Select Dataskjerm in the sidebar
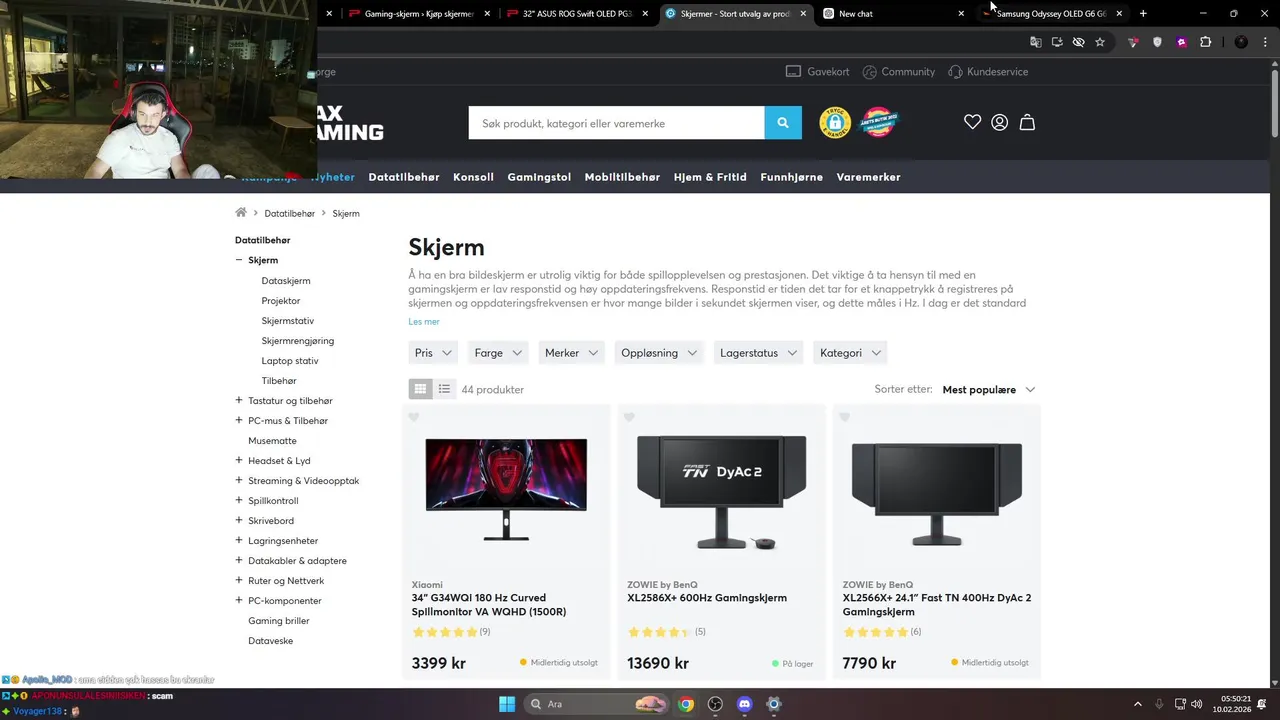Image resolution: width=1280 pixels, height=720 pixels. pyautogui.click(x=286, y=281)
